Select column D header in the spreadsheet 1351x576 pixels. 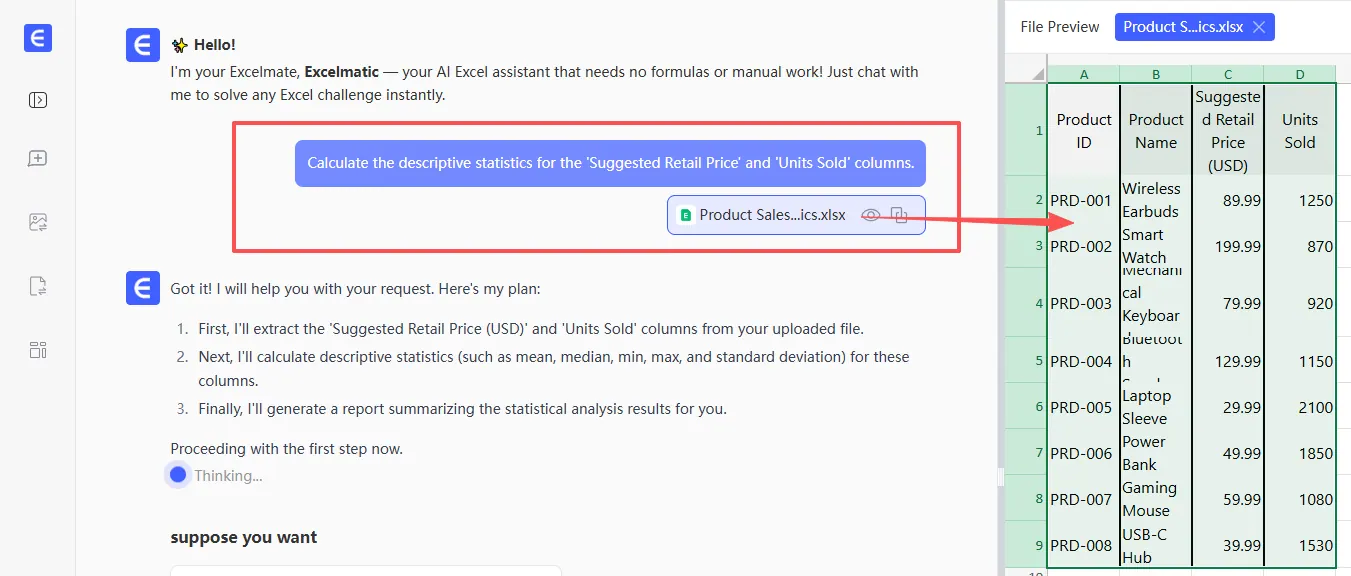[x=1299, y=74]
